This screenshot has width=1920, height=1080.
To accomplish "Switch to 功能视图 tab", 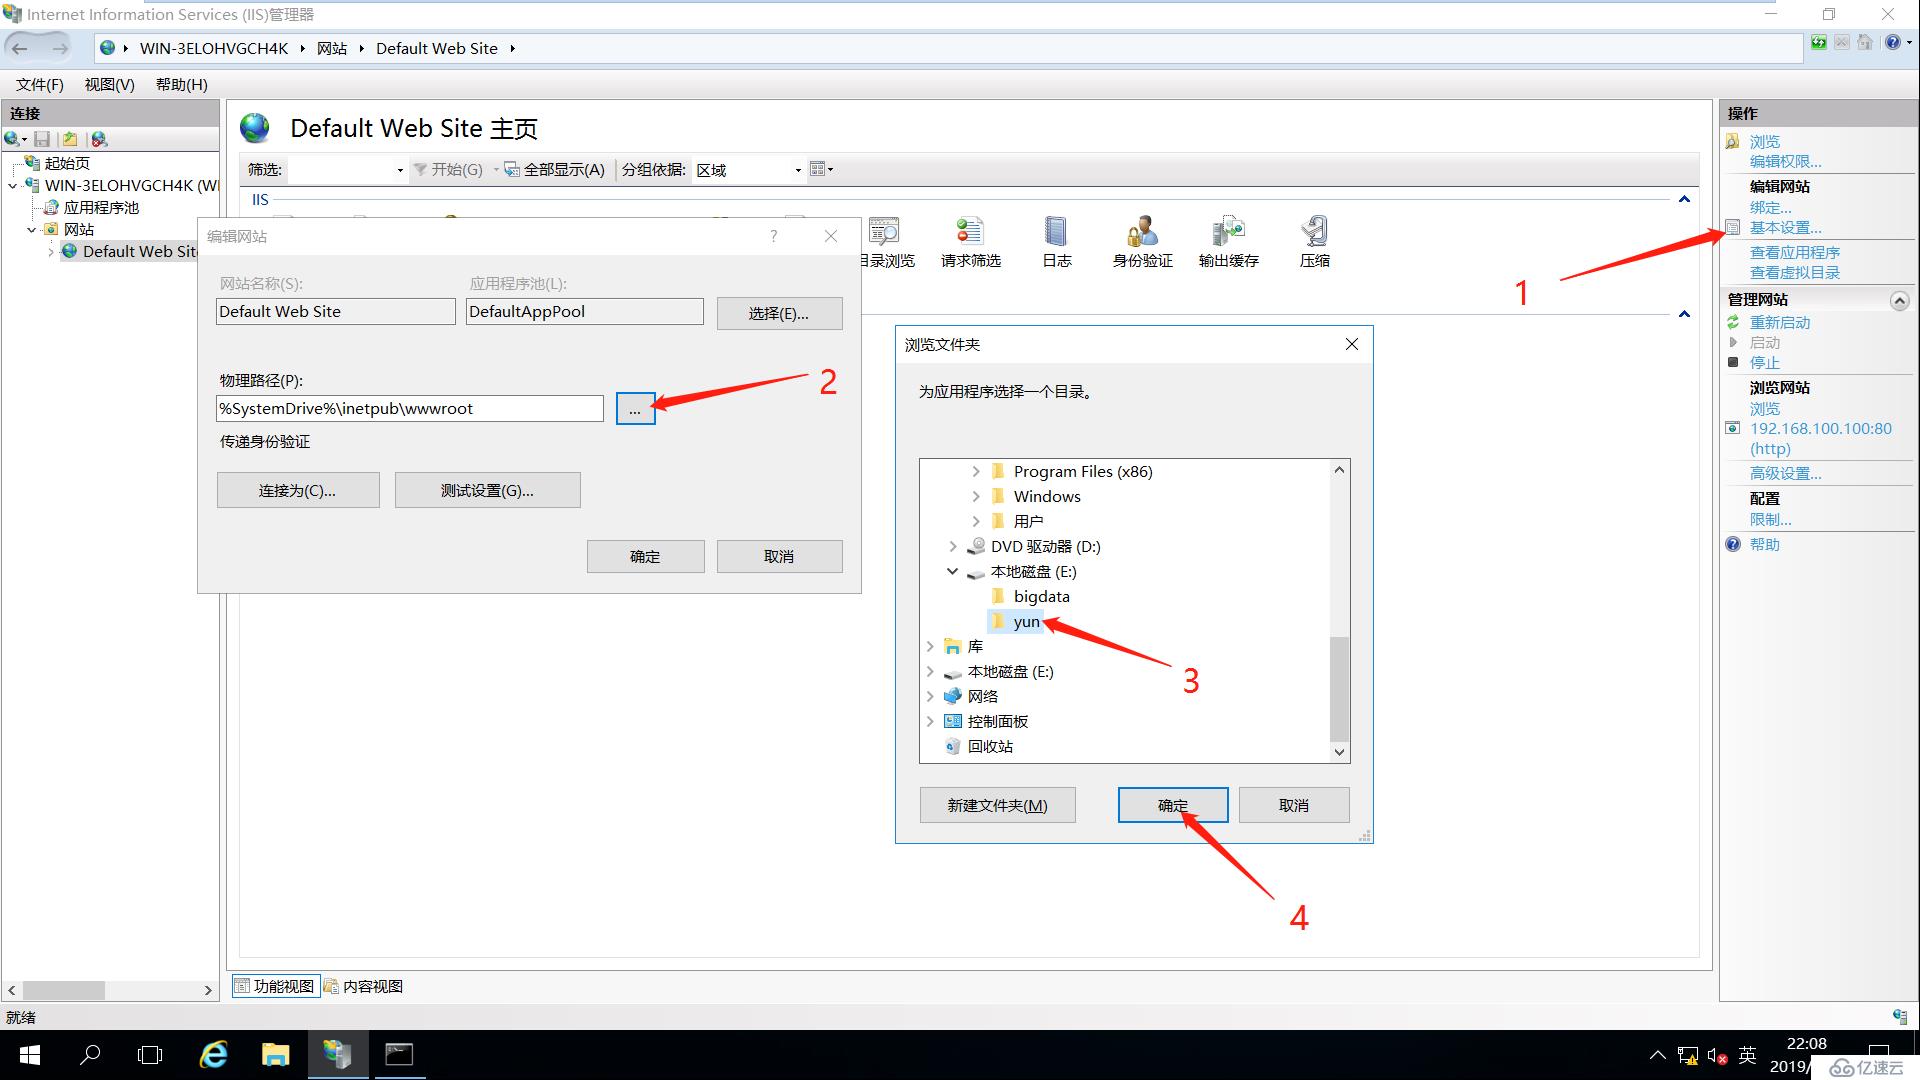I will [x=276, y=986].
